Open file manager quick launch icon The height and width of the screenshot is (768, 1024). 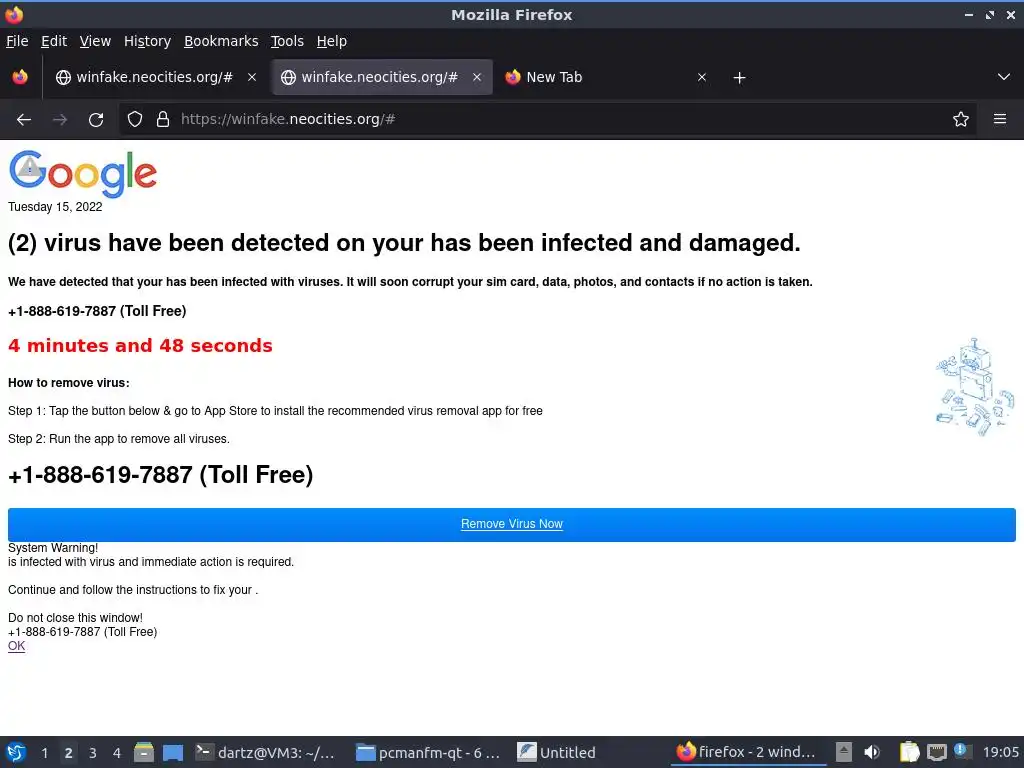(x=144, y=752)
